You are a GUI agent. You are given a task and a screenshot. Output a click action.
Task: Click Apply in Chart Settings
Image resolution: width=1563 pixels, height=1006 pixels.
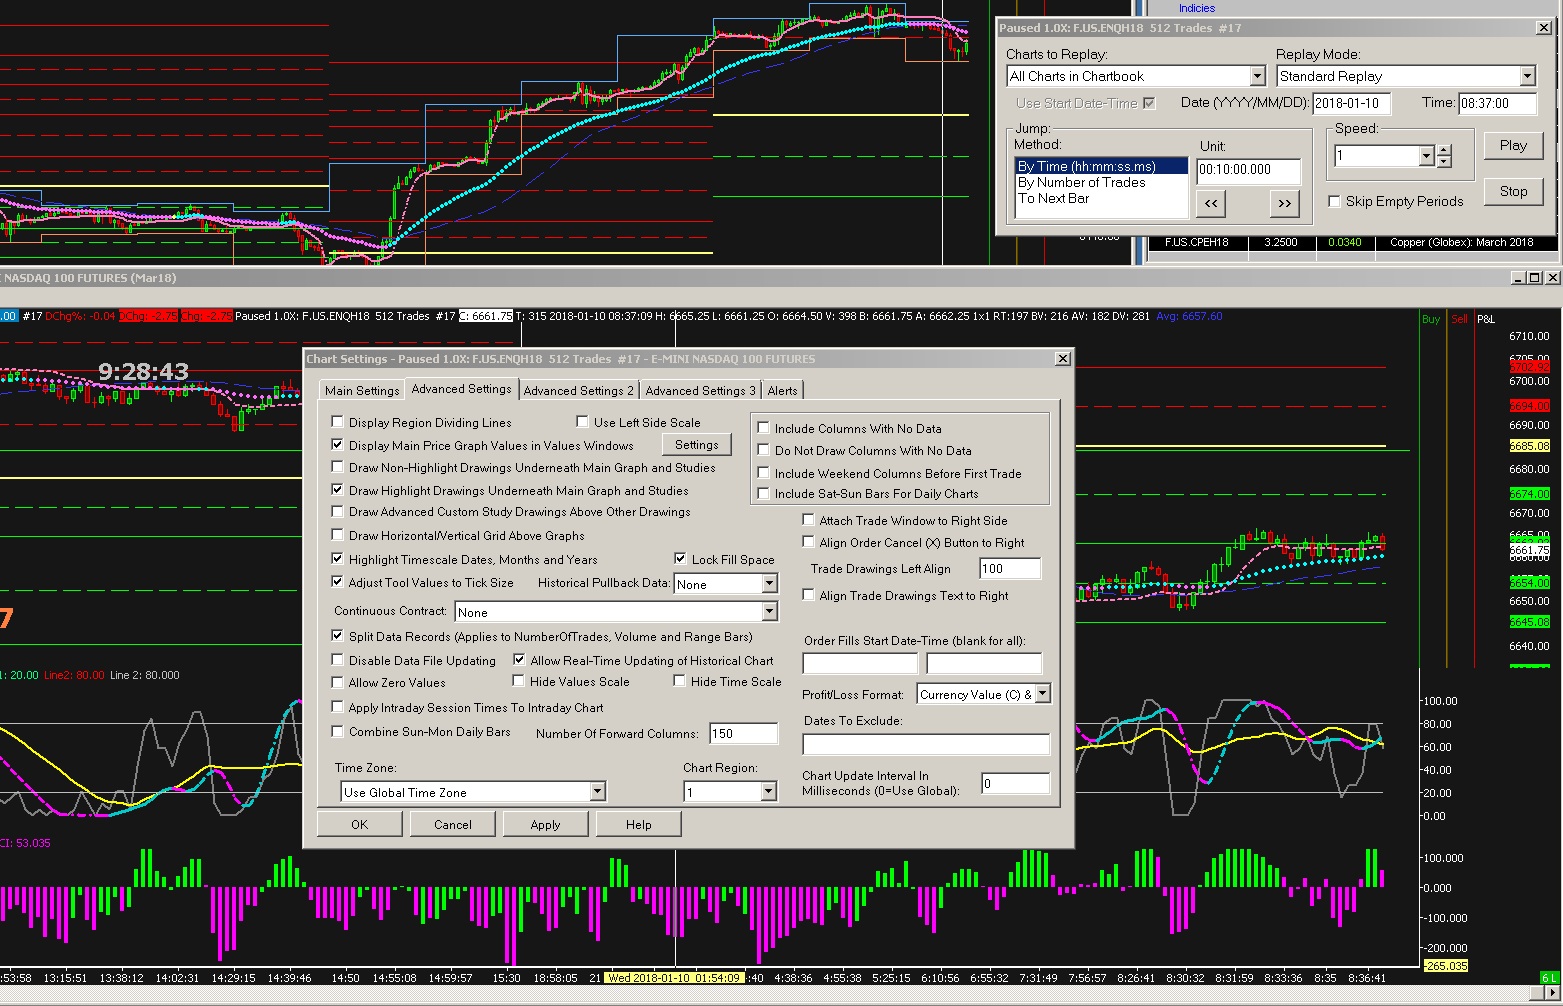(545, 825)
